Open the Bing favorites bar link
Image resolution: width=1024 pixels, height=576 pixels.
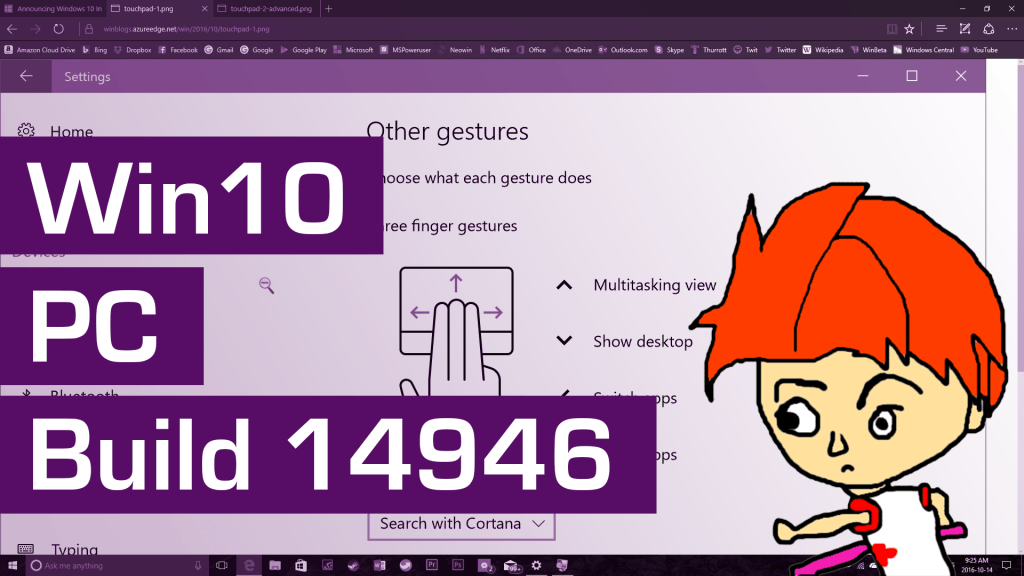tap(95, 50)
